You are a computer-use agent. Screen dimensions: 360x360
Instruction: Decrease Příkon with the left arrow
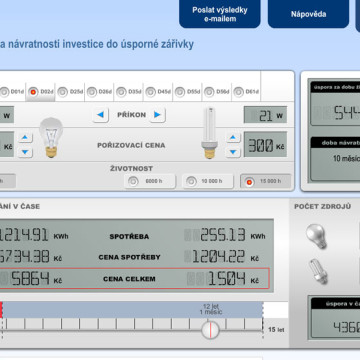point(100,115)
